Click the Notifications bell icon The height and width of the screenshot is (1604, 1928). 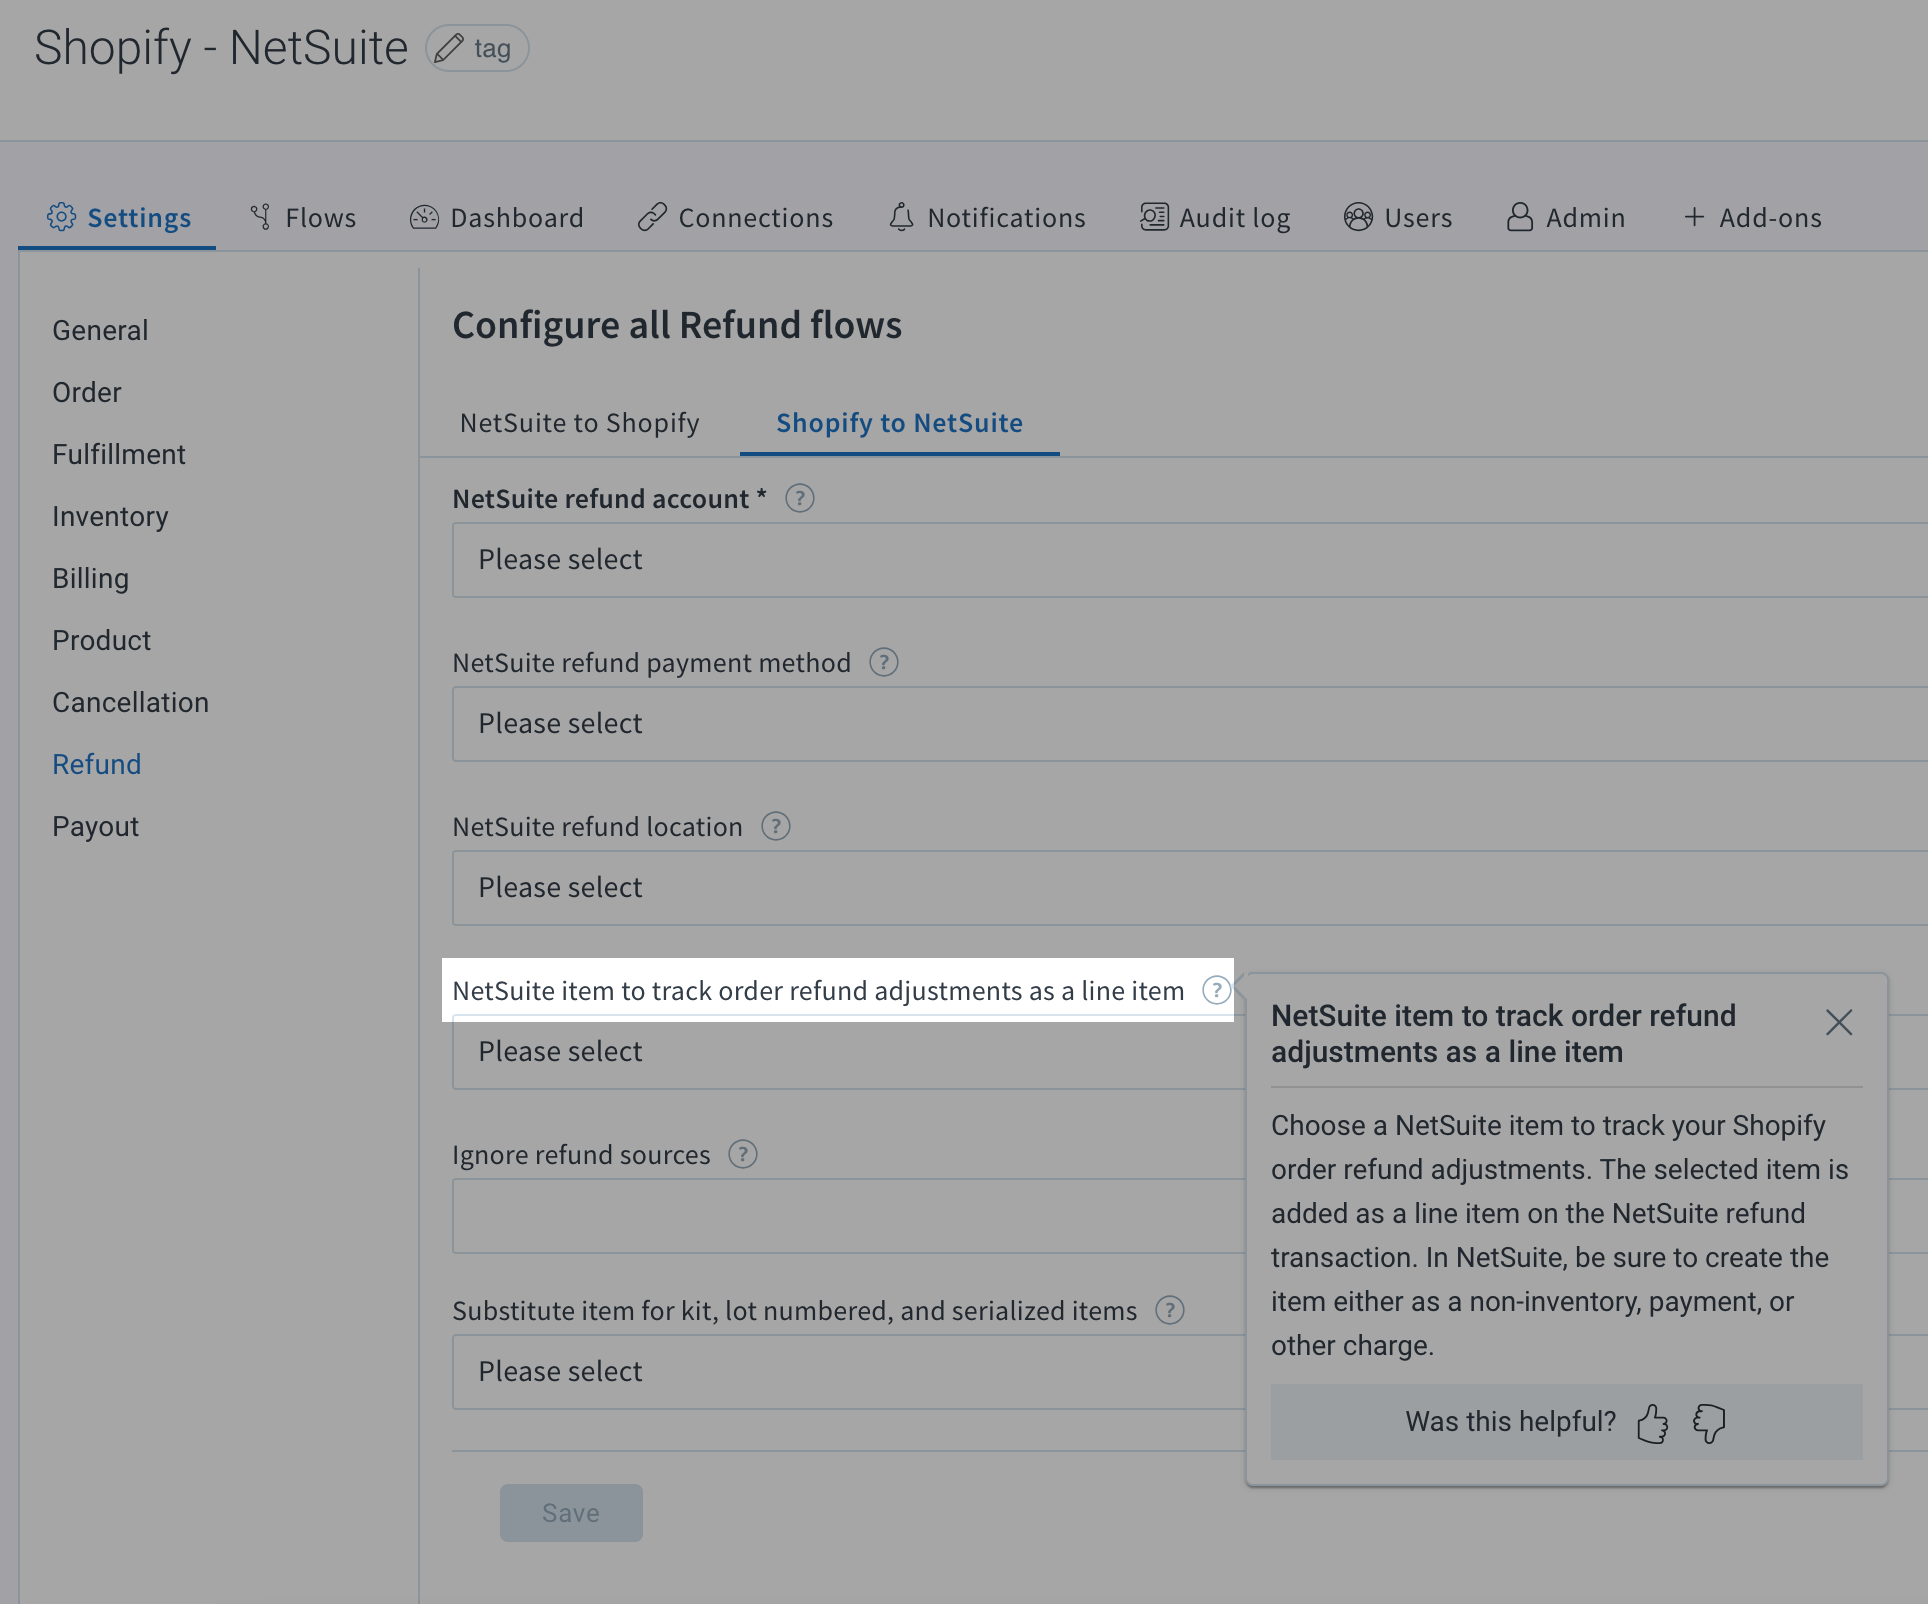[x=901, y=217]
